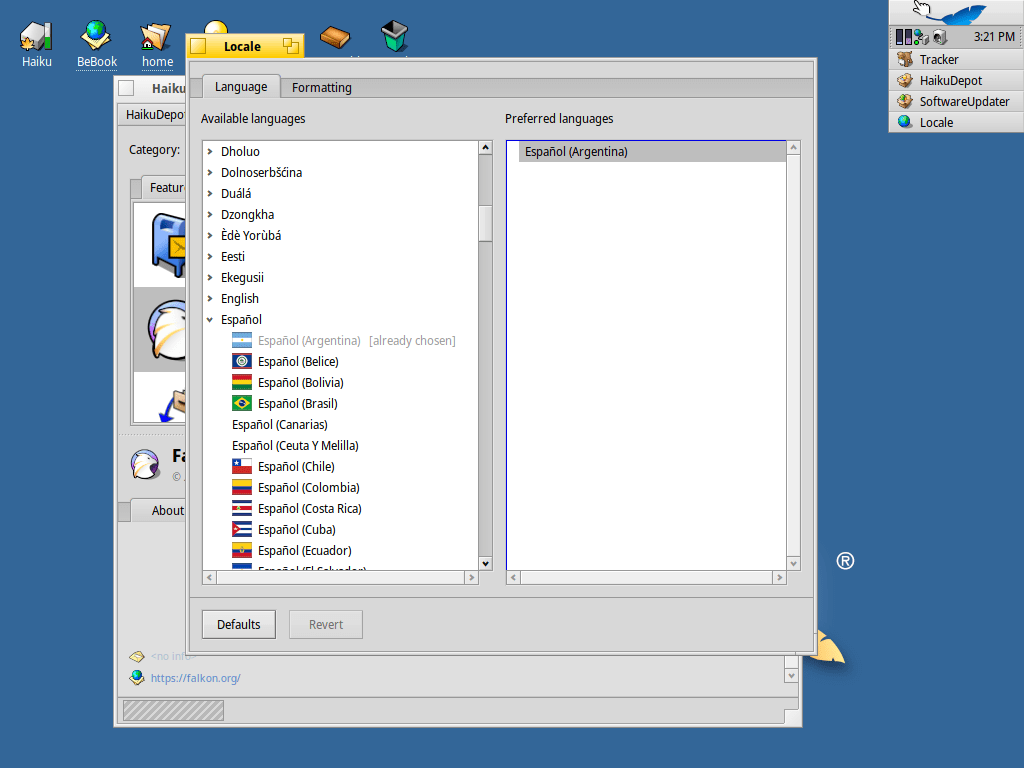This screenshot has height=768, width=1024.
Task: Click the Argentina flag icon
Action: point(242,340)
